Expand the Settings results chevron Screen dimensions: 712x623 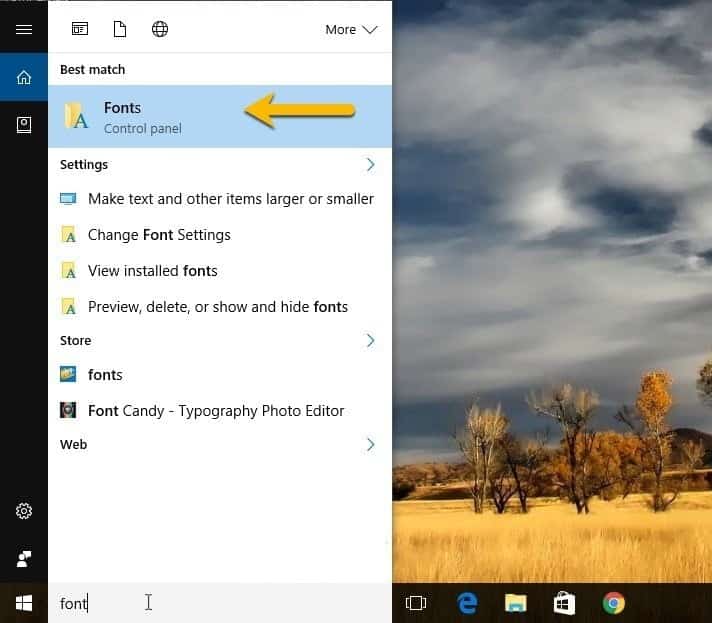click(370, 164)
